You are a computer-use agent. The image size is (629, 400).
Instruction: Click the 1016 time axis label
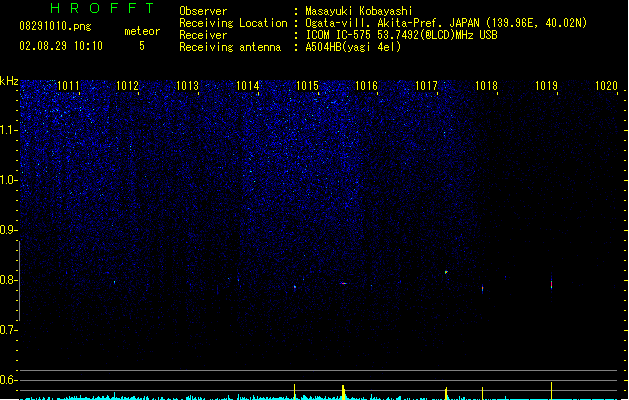pyautogui.click(x=367, y=86)
